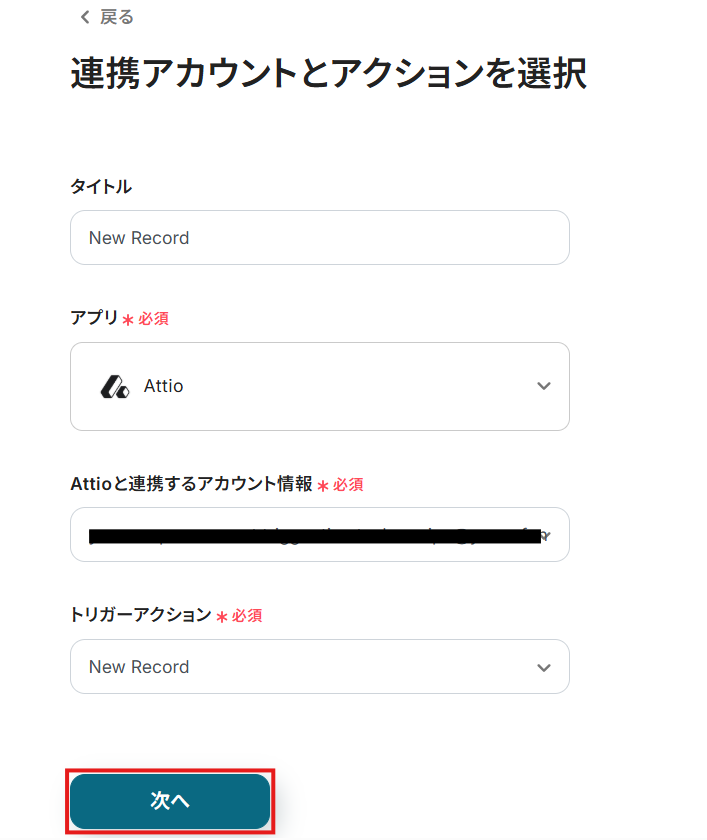707x840 pixels.
Task: Focus the タイトル input field
Action: (x=320, y=238)
